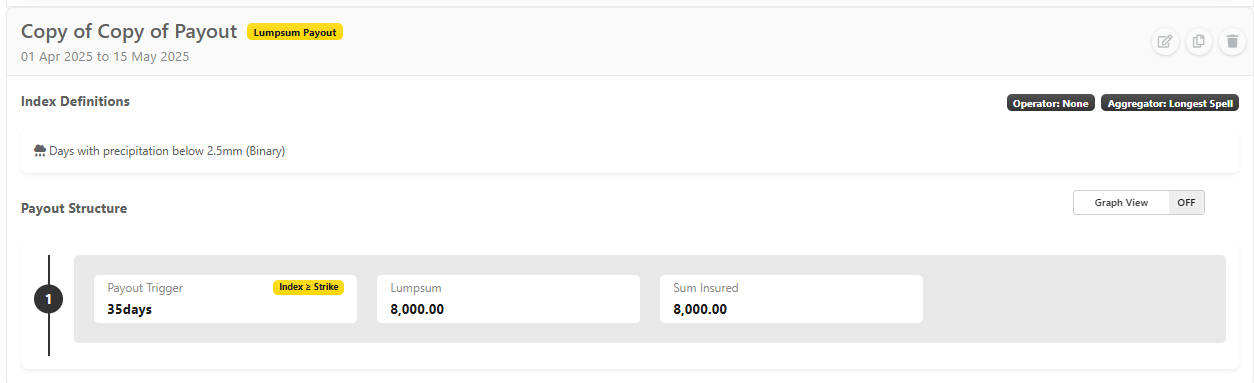Click the Operator: None badge
Image resolution: width=1254 pixels, height=383 pixels.
tap(1050, 103)
